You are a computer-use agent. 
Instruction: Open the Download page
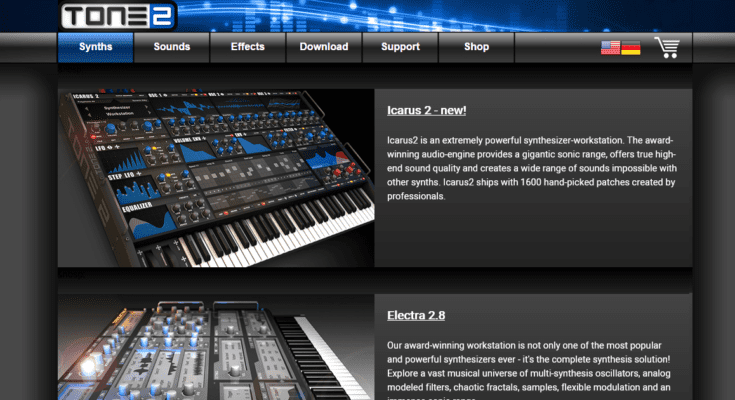324,47
